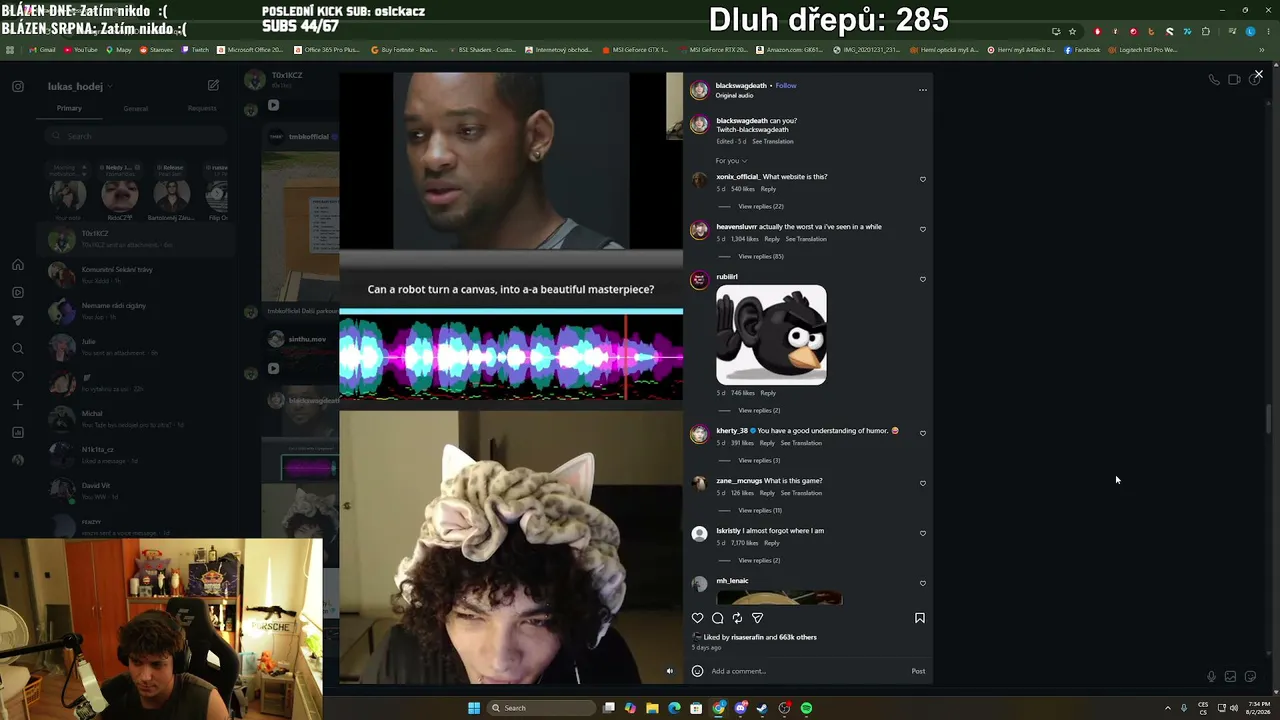Reply to xonix_official_'s comment
This screenshot has width=1280, height=720.
tap(768, 189)
